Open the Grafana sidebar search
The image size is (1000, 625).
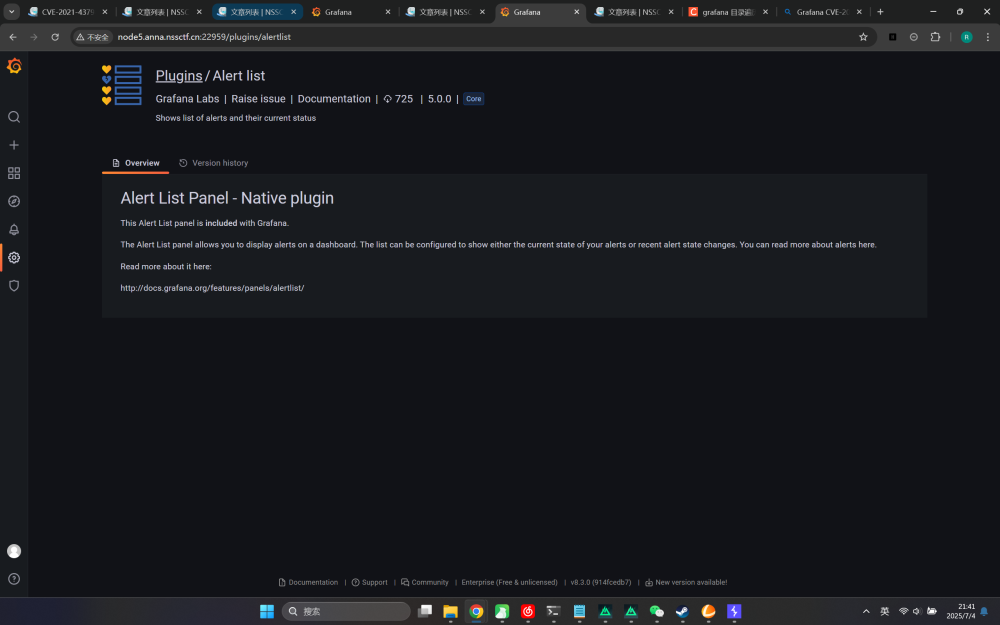(x=14, y=117)
